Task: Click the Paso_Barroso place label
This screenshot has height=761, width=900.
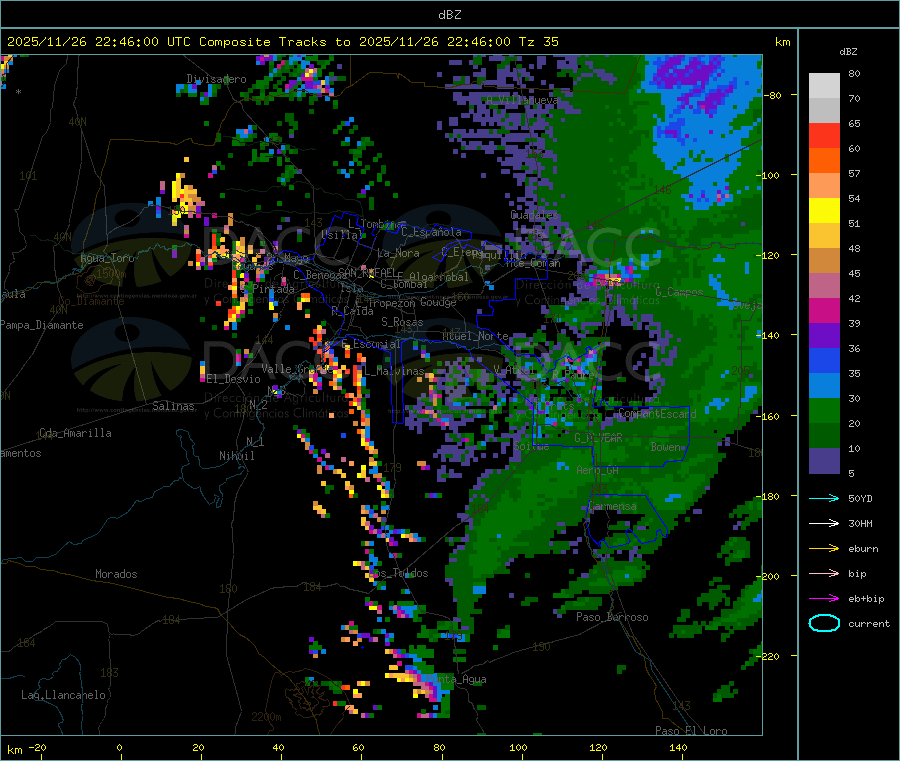Action: [x=612, y=617]
